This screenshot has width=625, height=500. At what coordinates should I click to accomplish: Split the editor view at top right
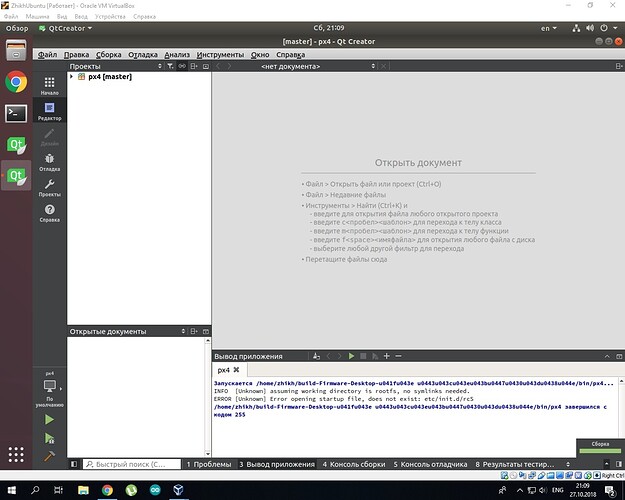pos(619,66)
